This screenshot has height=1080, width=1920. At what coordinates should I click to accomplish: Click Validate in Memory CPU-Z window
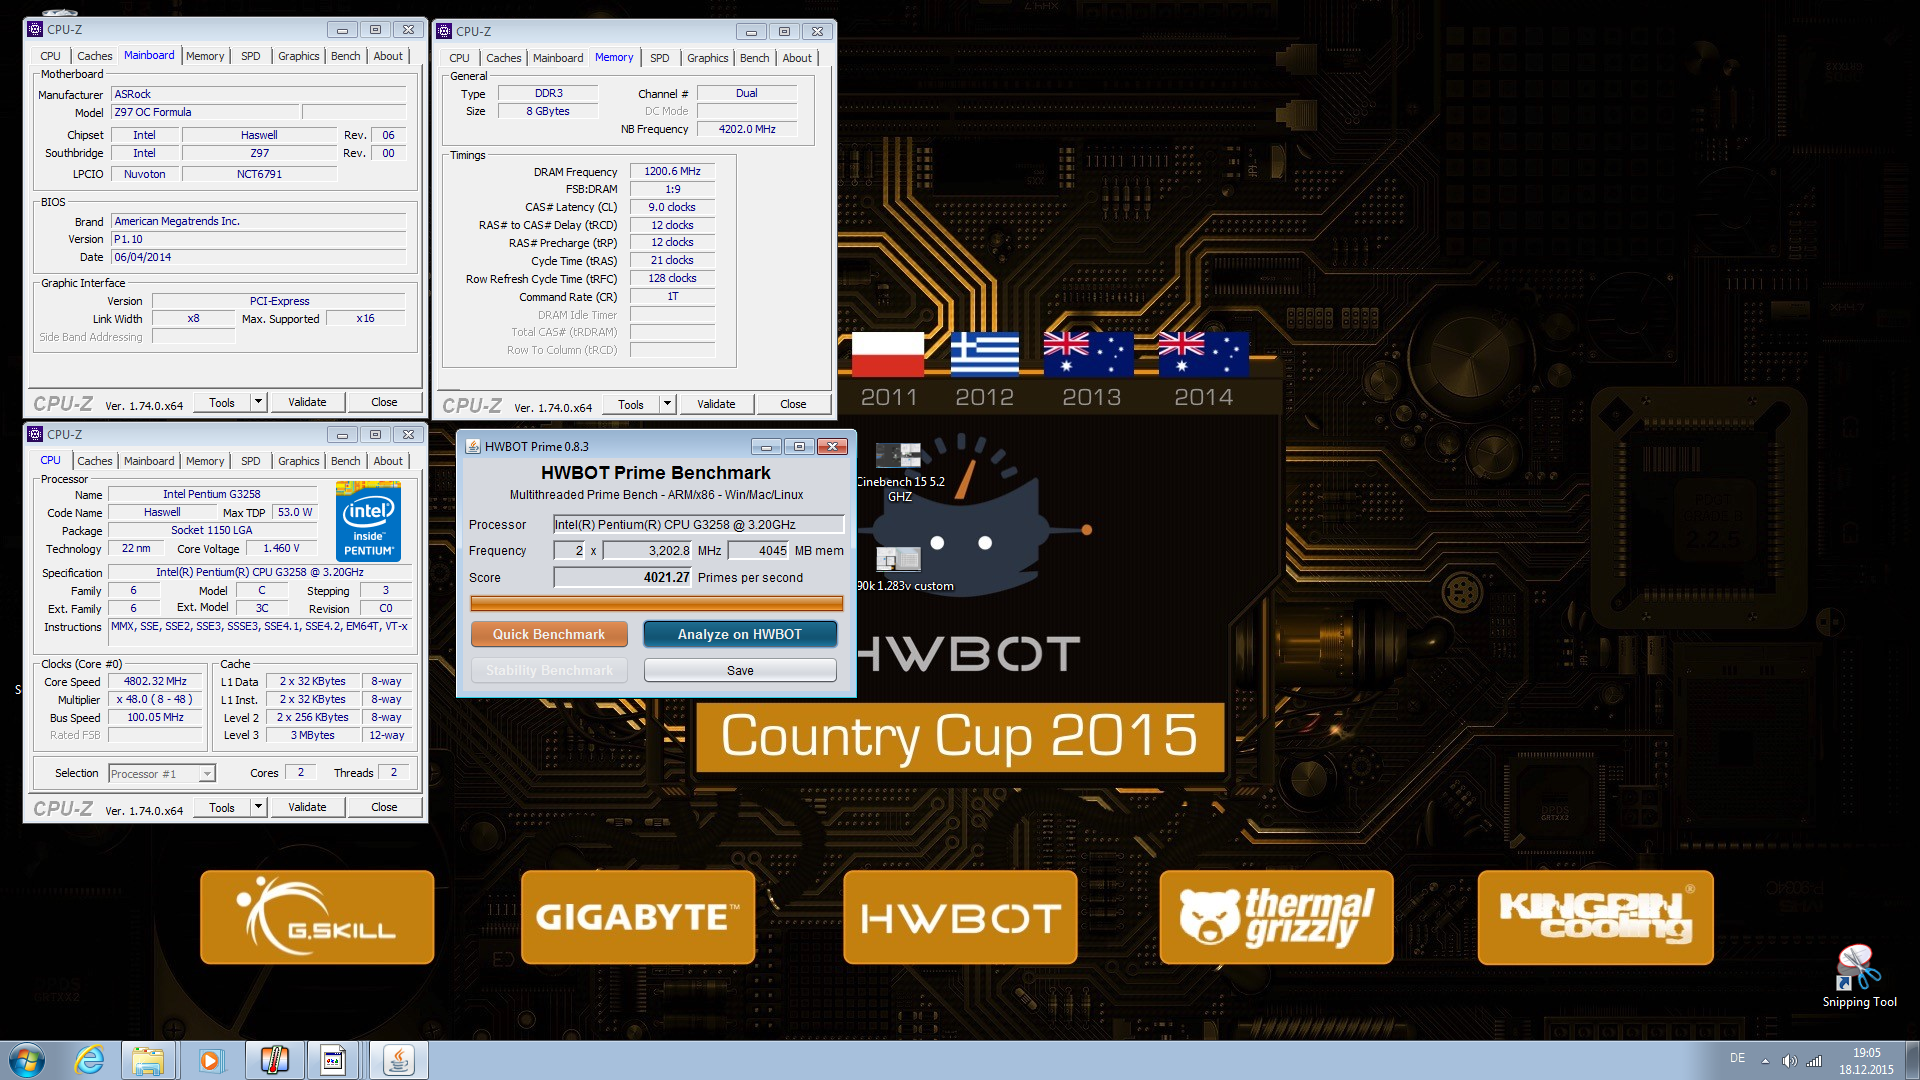point(716,404)
